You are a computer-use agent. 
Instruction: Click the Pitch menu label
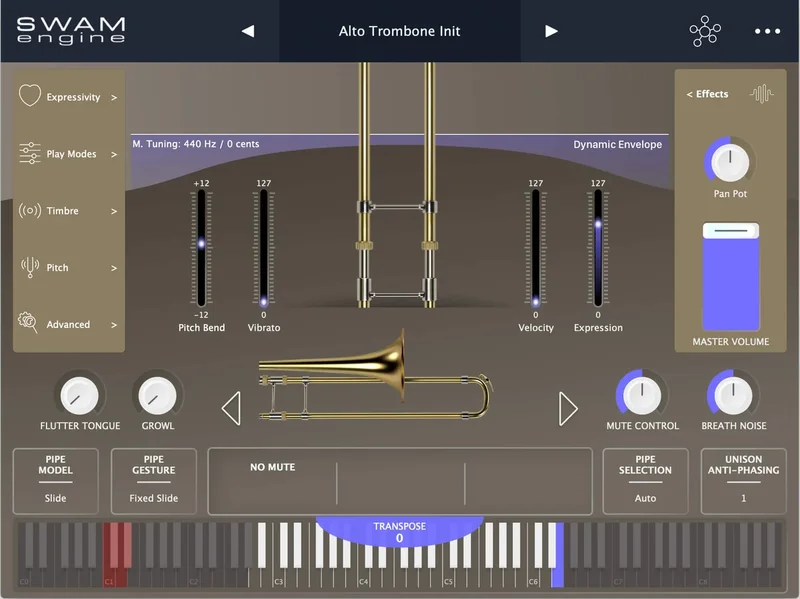coord(57,268)
